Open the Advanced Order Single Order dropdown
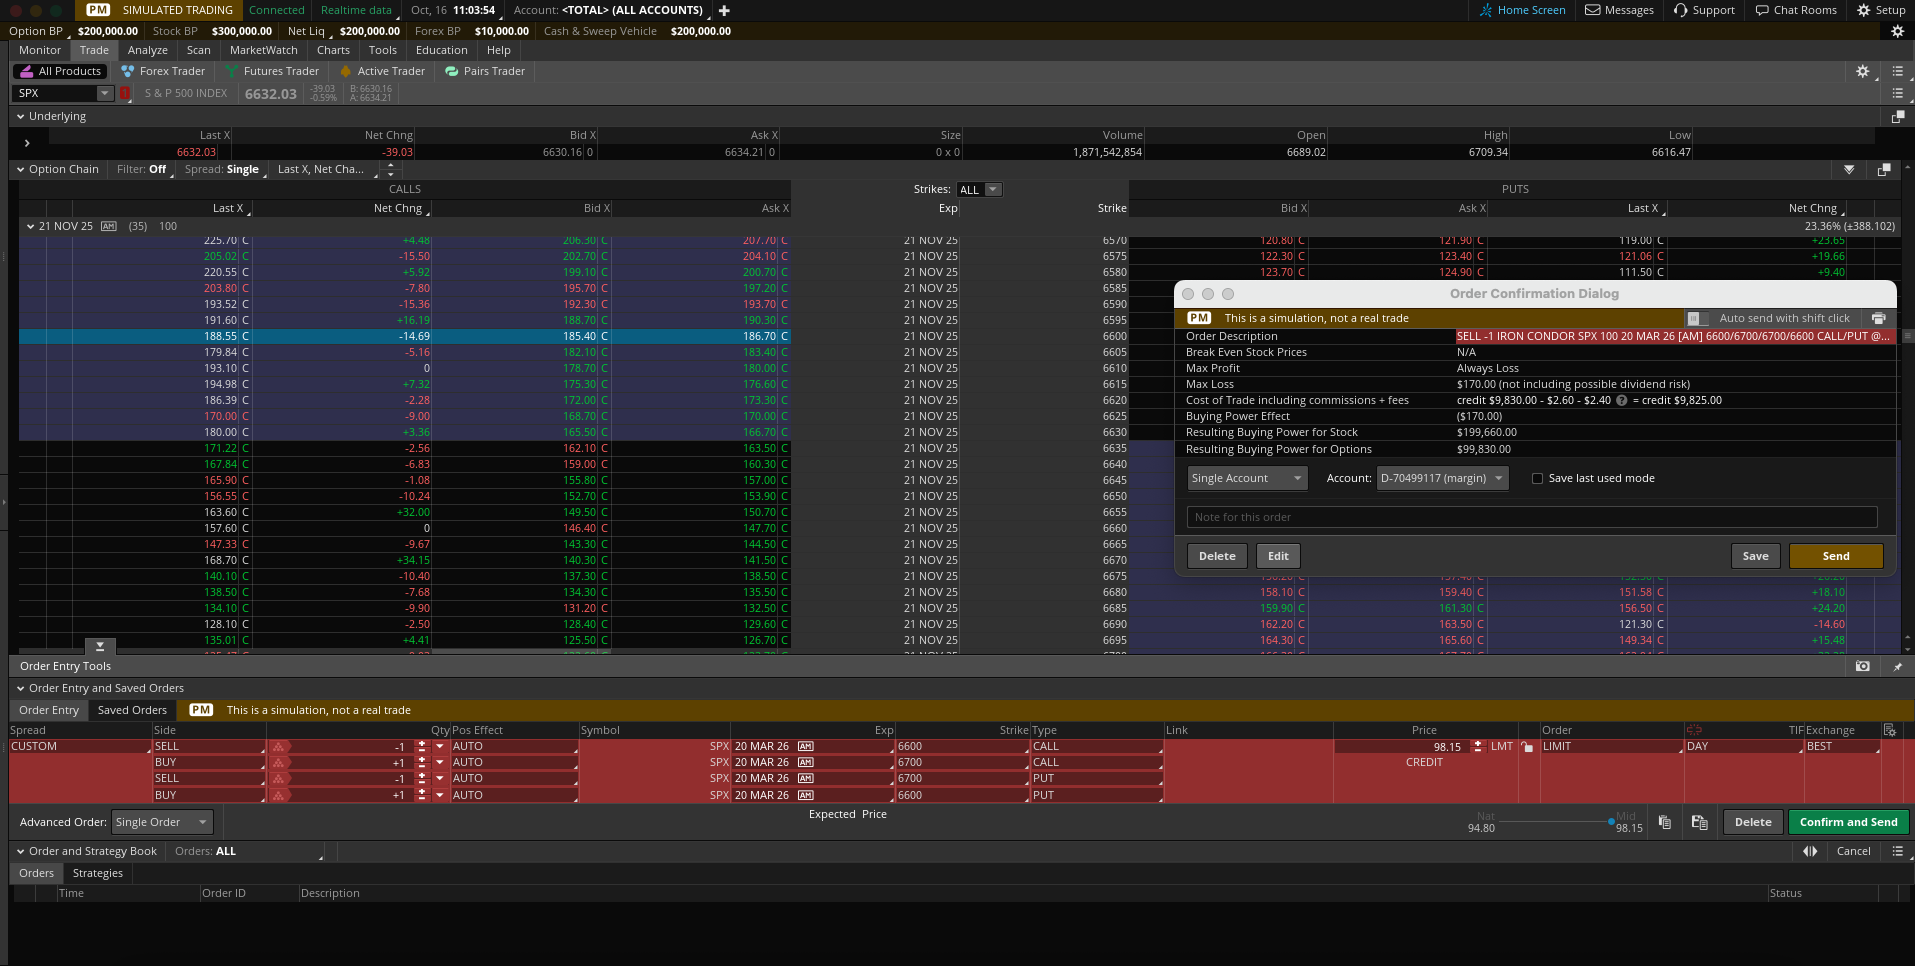 pos(161,822)
